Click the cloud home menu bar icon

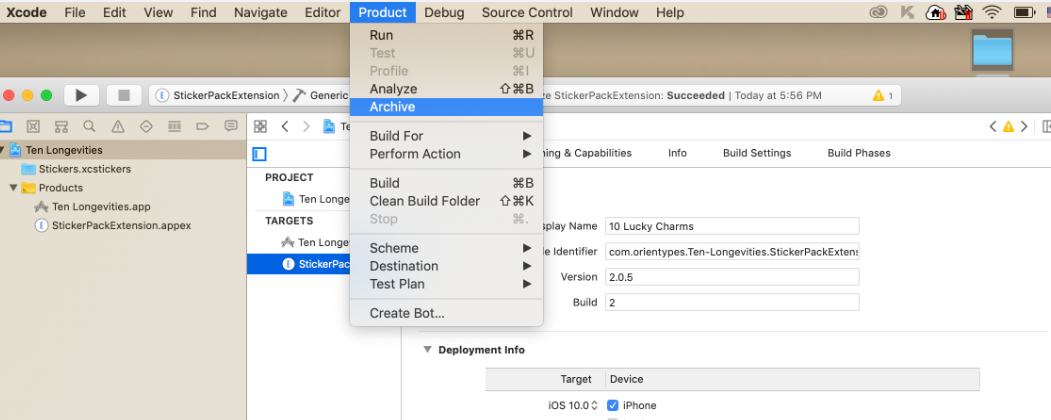[x=935, y=12]
